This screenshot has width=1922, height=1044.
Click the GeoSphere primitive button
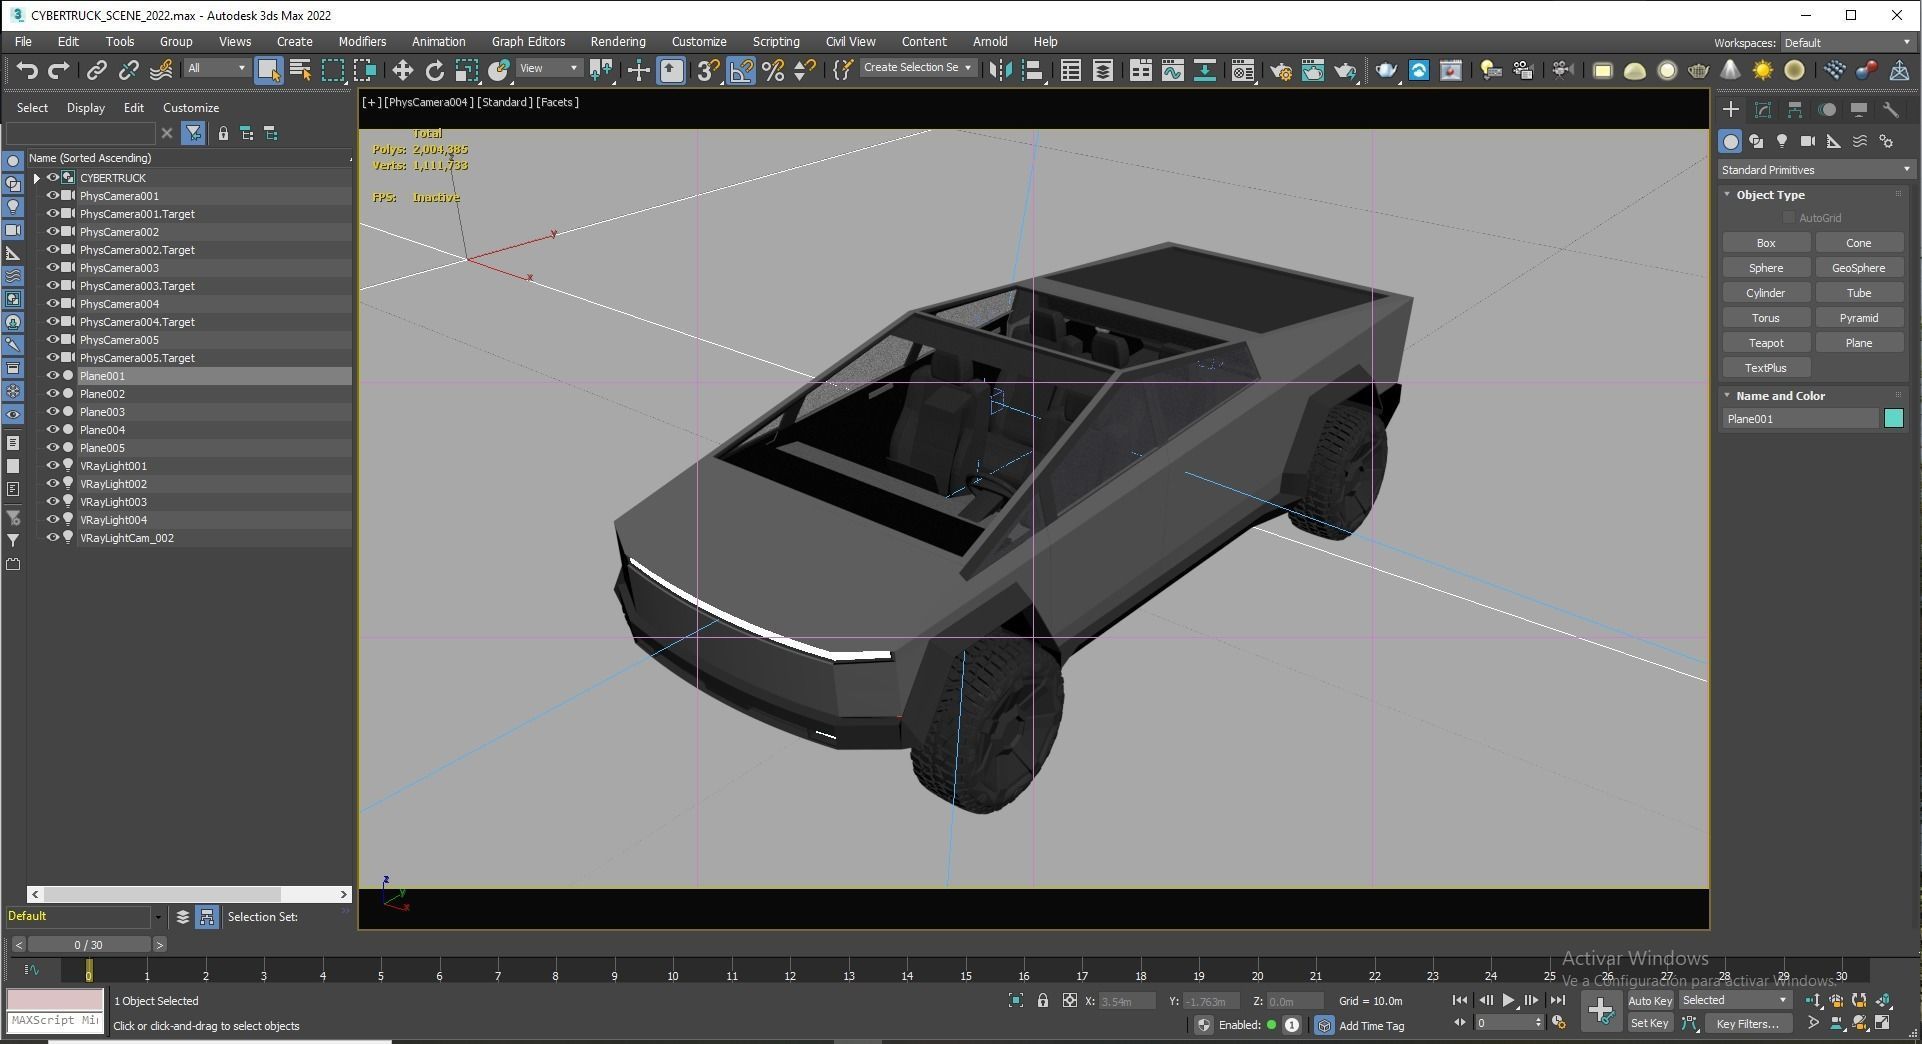[x=1858, y=268]
